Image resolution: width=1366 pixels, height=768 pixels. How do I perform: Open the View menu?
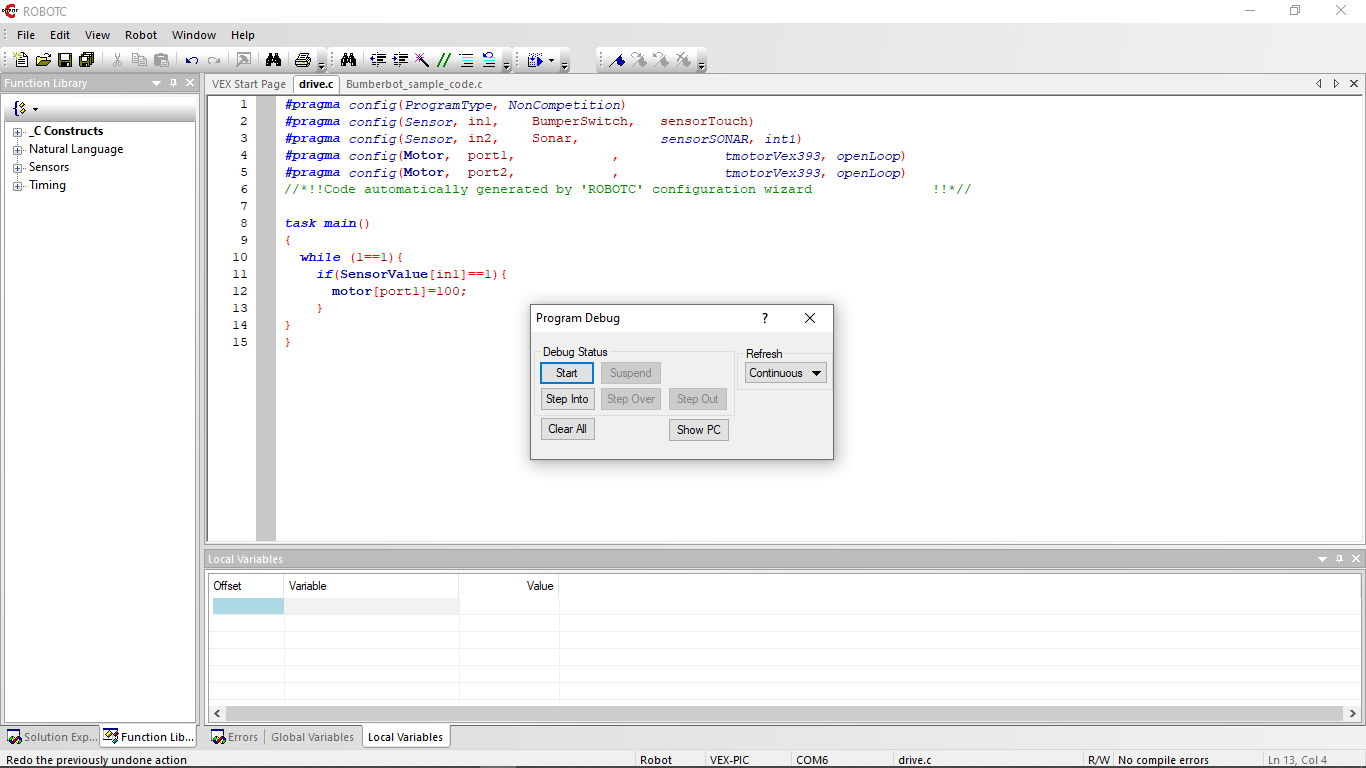97,35
